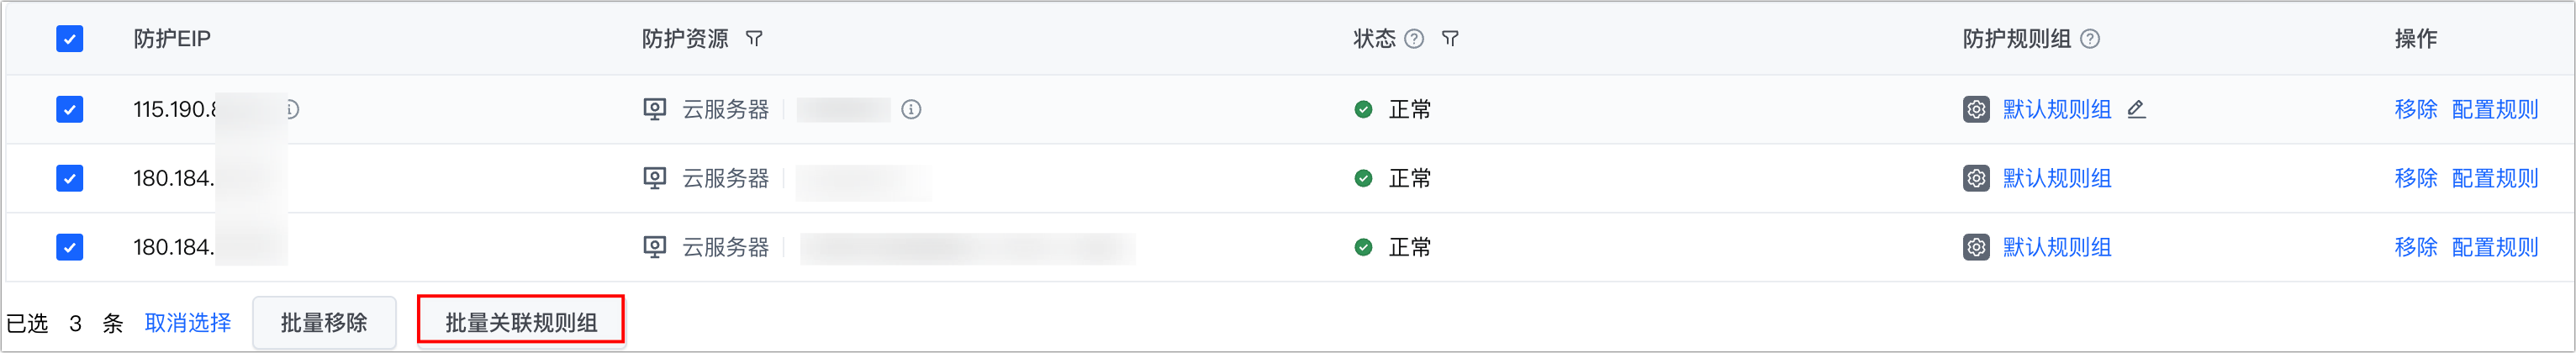Click 移除 in the first row

[x=2415, y=109]
